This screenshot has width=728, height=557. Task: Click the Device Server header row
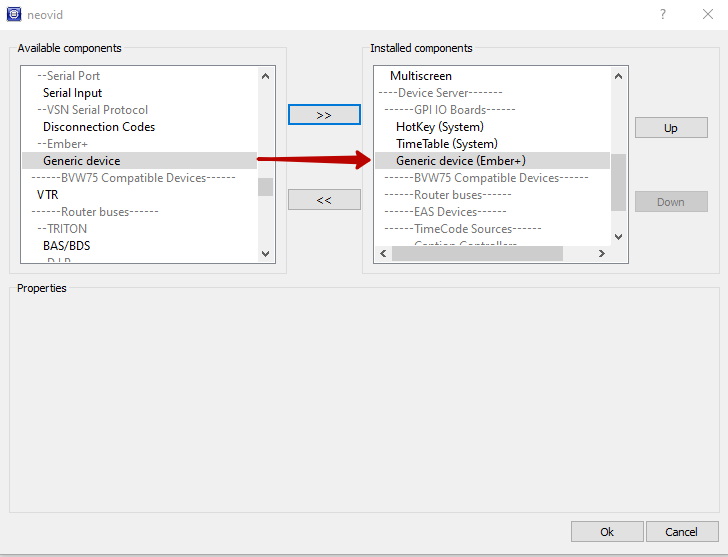(x=492, y=93)
